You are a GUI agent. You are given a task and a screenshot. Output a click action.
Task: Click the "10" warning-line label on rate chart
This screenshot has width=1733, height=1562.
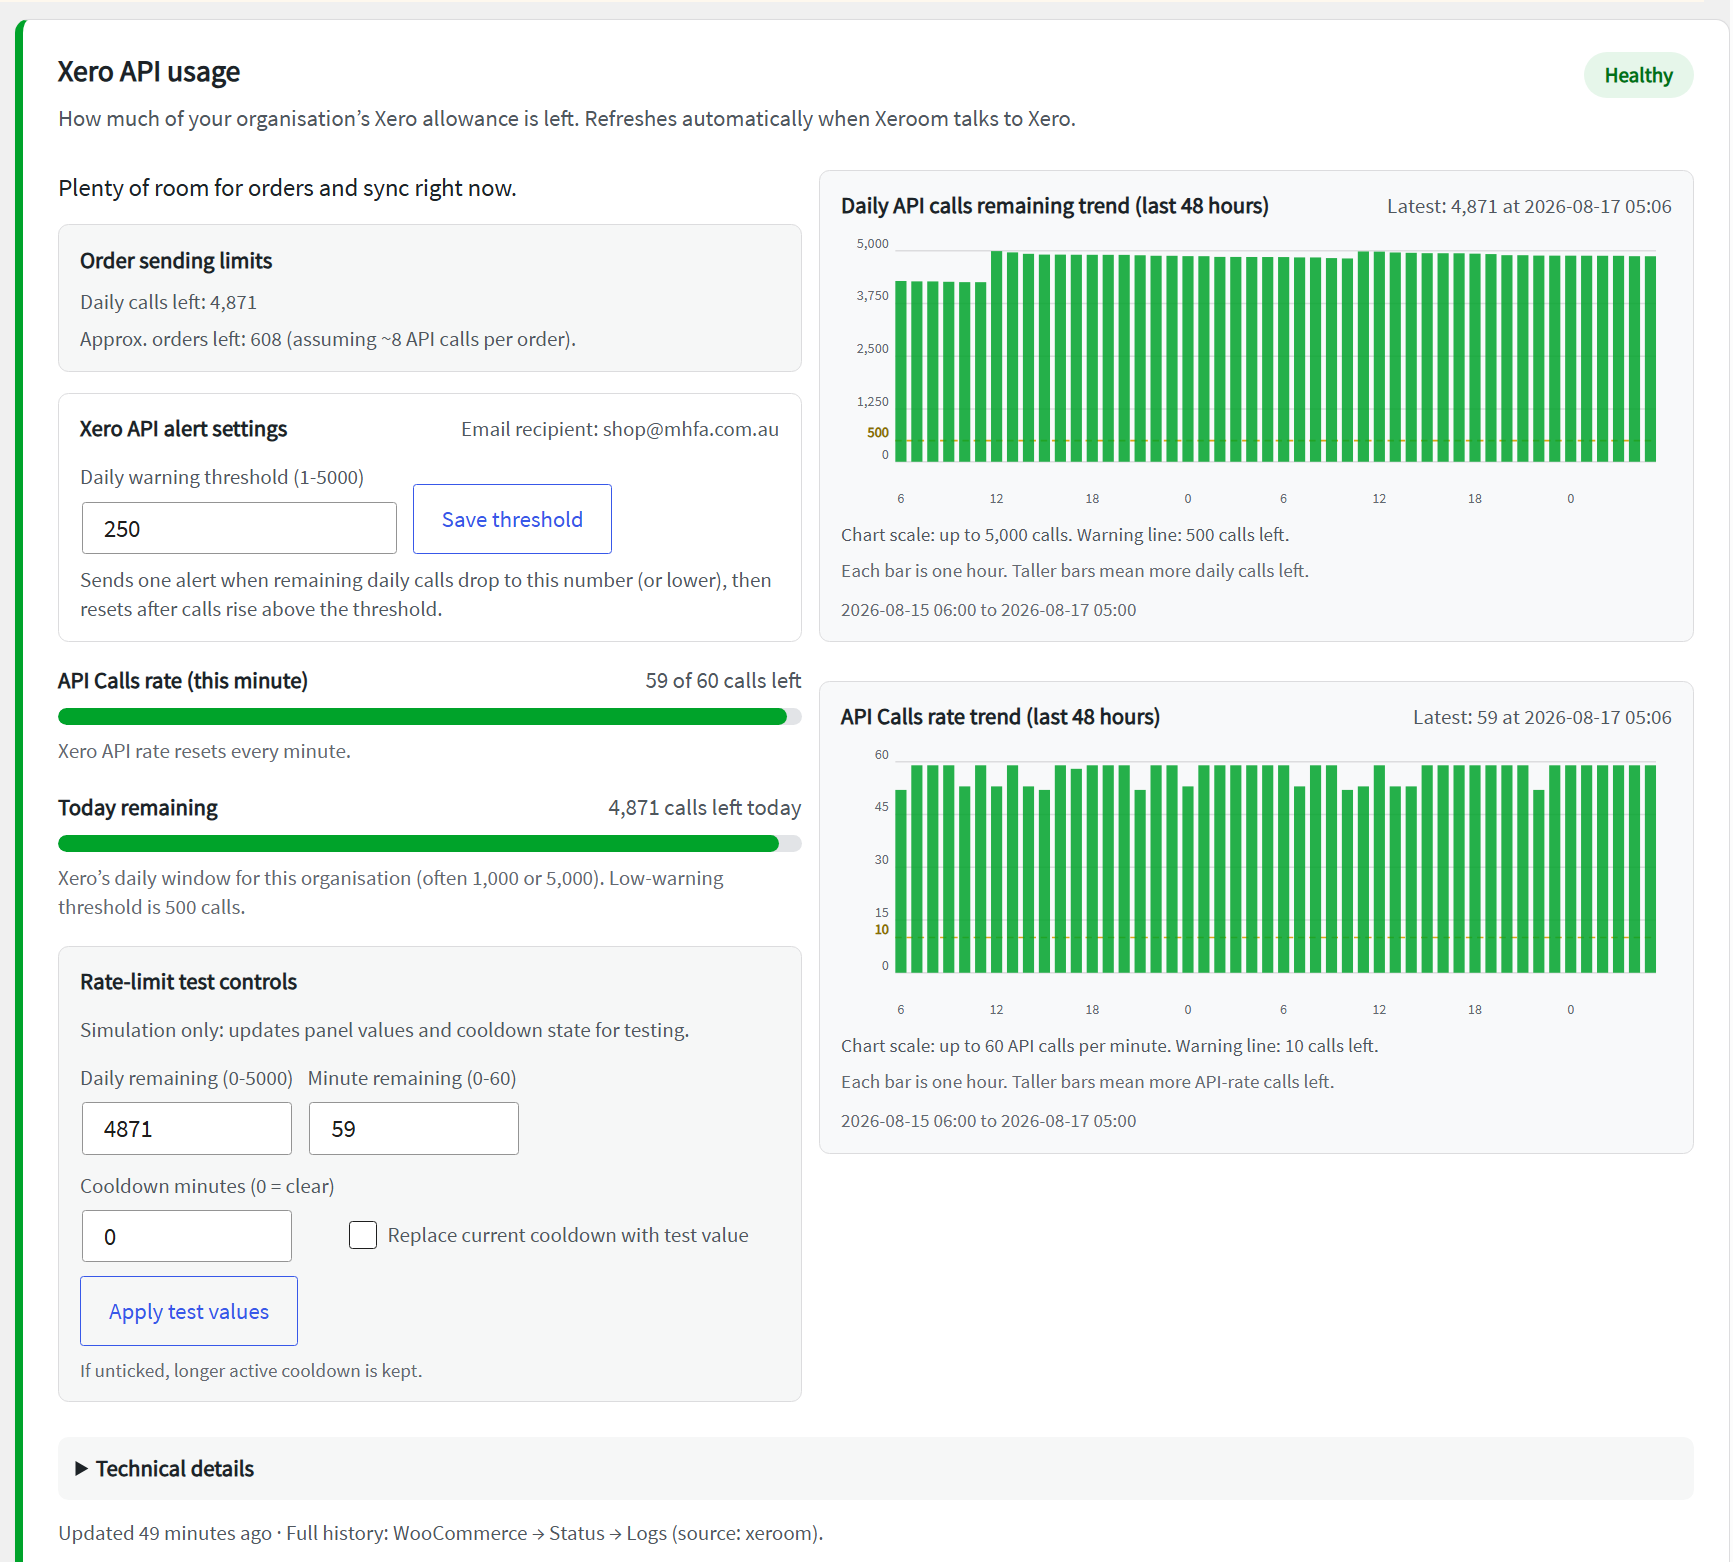coord(881,930)
